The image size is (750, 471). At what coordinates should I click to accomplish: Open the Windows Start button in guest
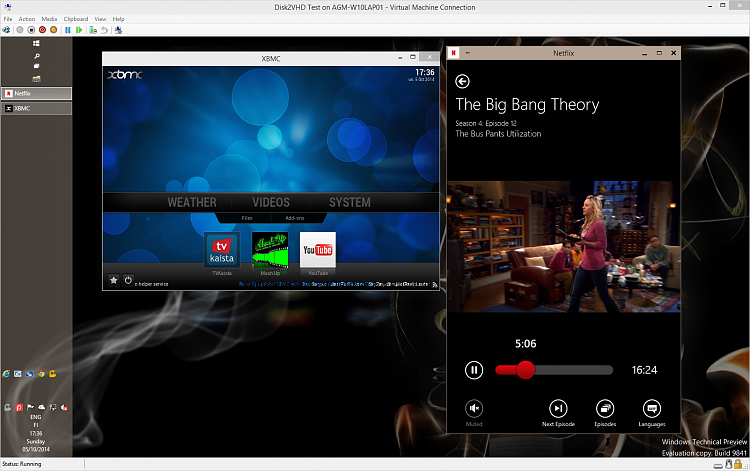(x=36, y=44)
